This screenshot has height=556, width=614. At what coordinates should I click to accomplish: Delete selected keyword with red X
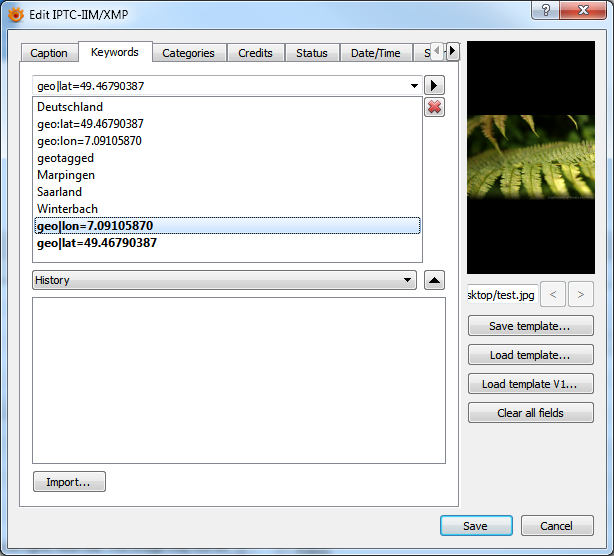[434, 107]
